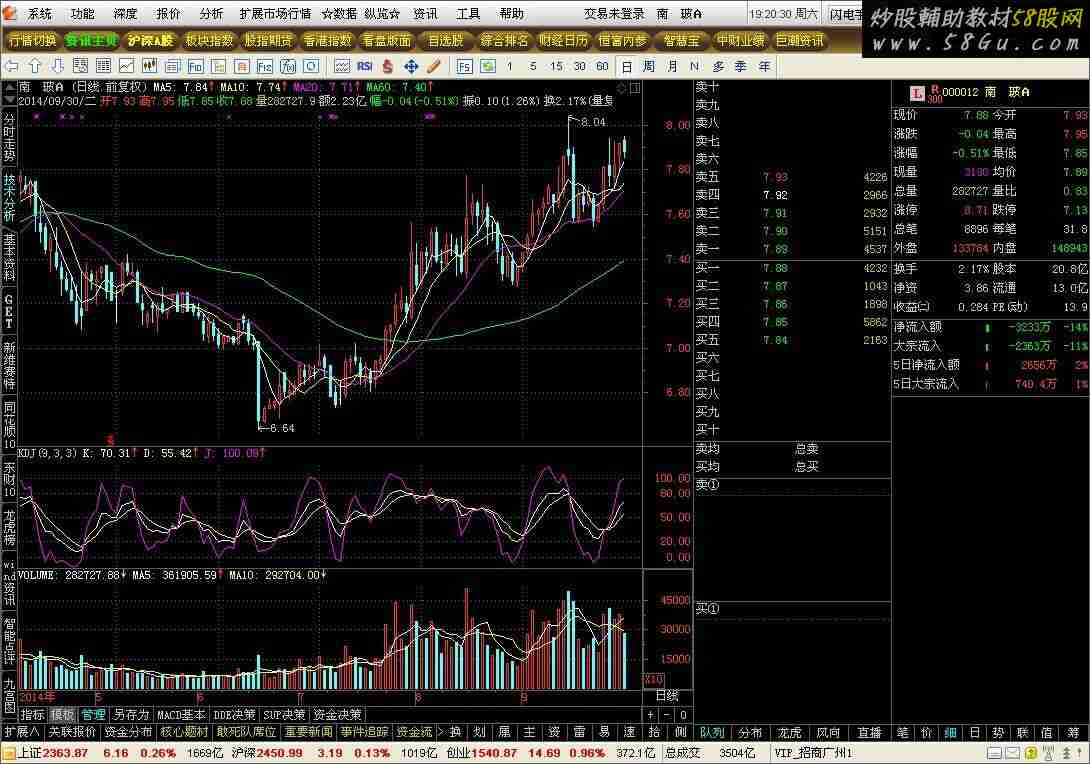The height and width of the screenshot is (764, 1090).
Task: Expand more tabs with the > arrow
Action: (439, 732)
